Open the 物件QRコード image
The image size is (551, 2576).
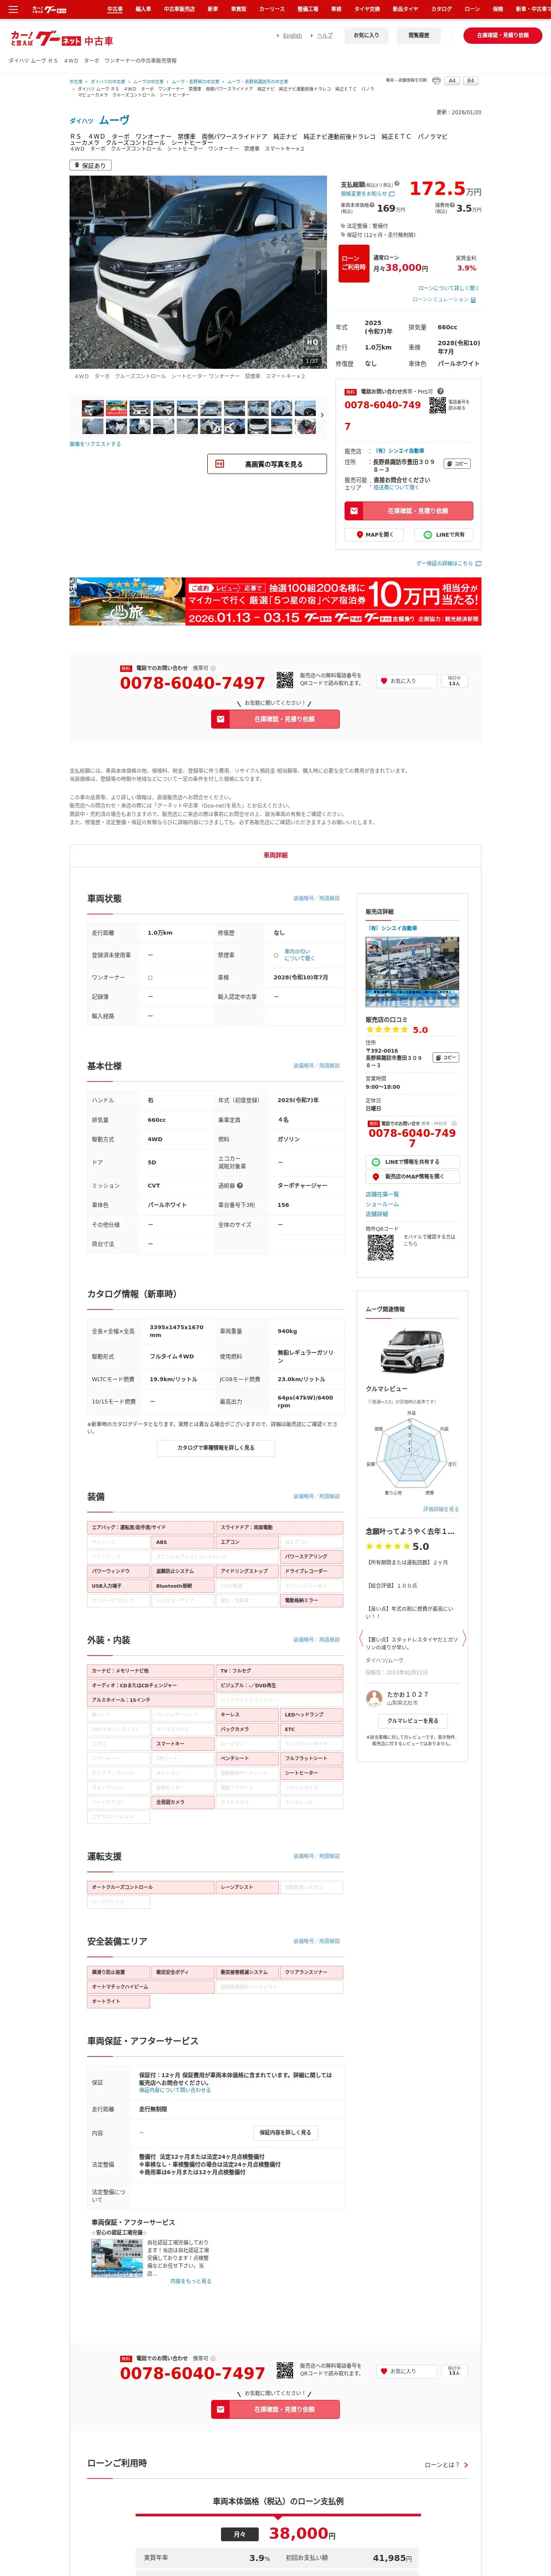(380, 1247)
